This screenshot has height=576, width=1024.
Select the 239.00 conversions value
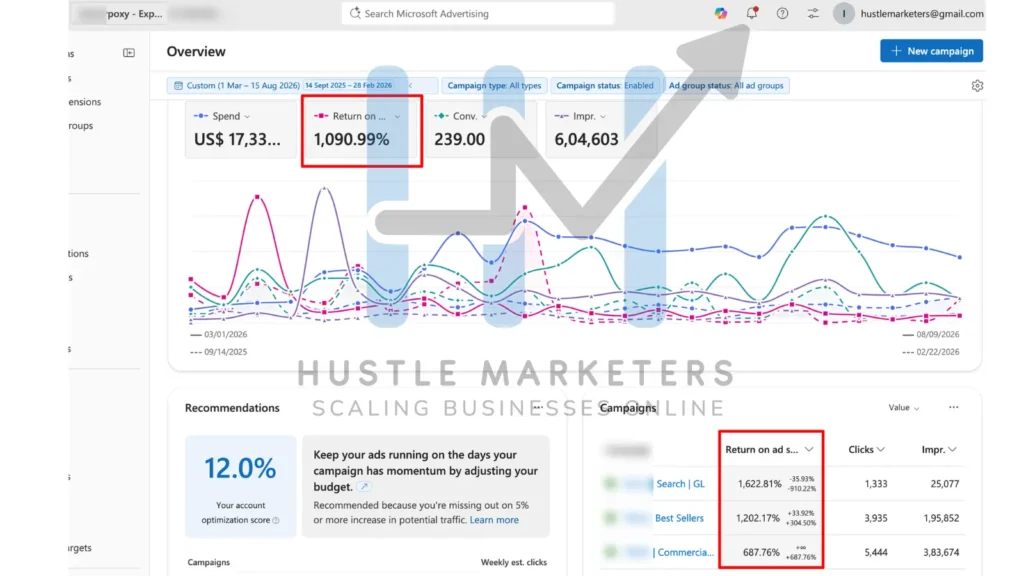click(x=459, y=139)
